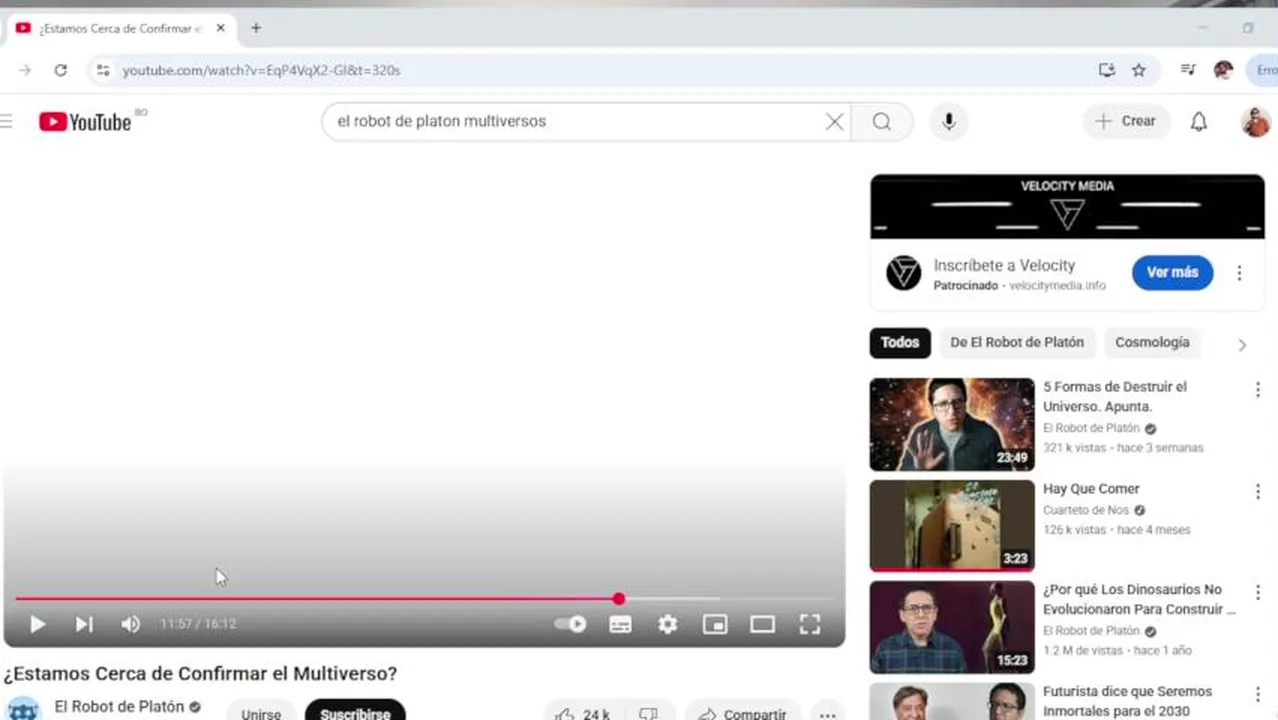
Task: Open the Dinosaurios video thumbnail
Action: pos(952,627)
